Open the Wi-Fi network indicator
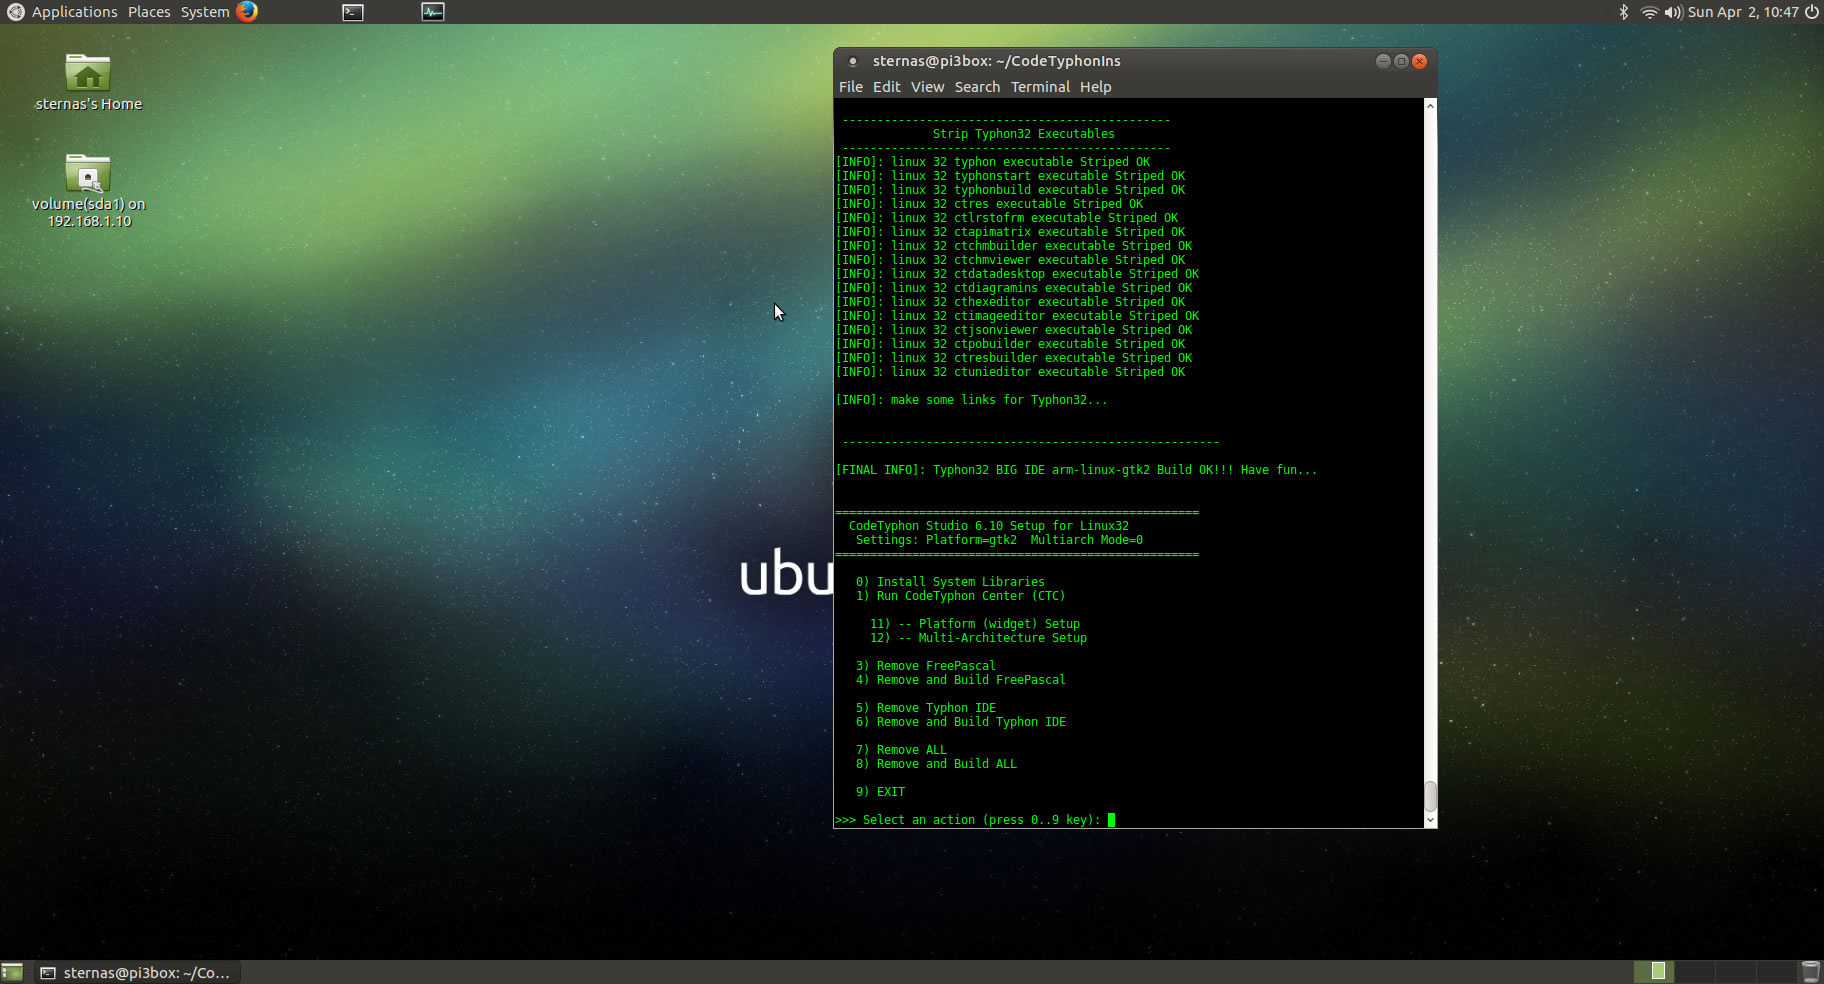 click(1649, 12)
